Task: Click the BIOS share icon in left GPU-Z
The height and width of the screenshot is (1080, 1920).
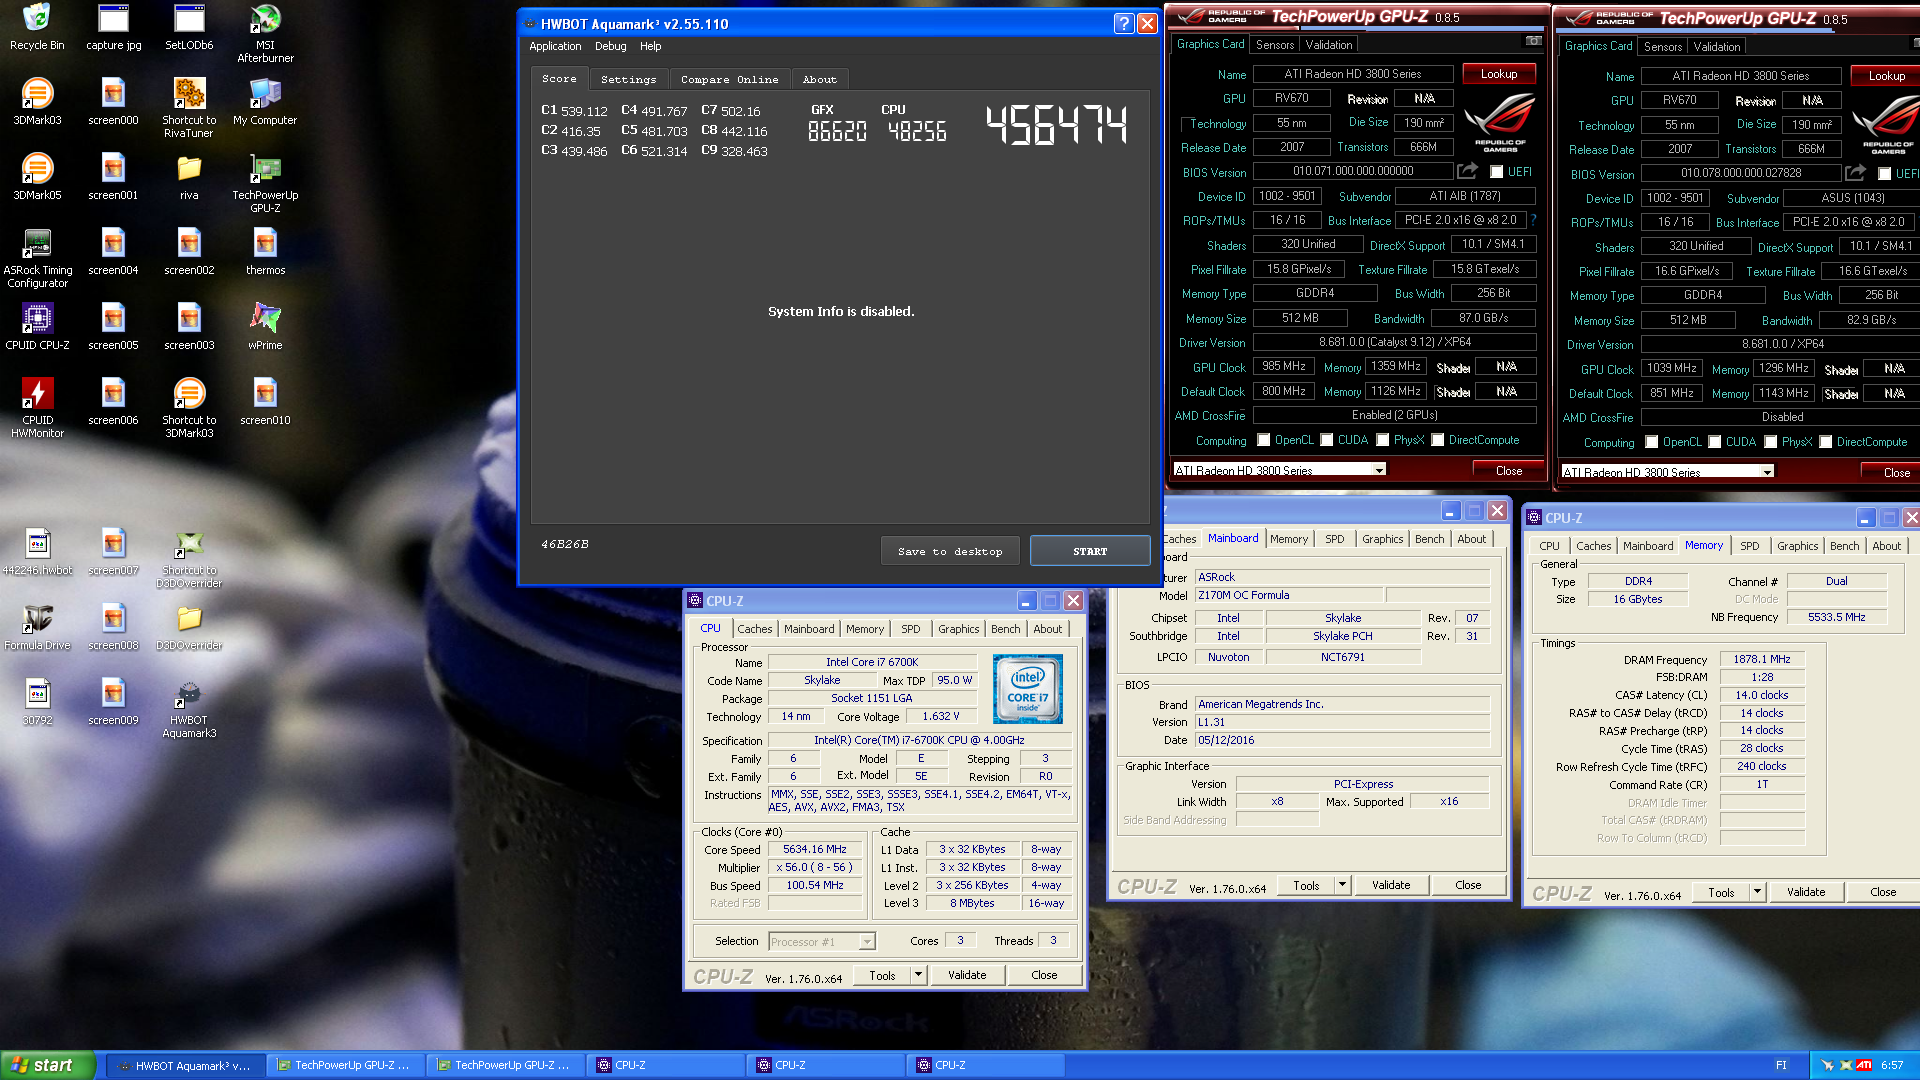Action: point(1467,171)
